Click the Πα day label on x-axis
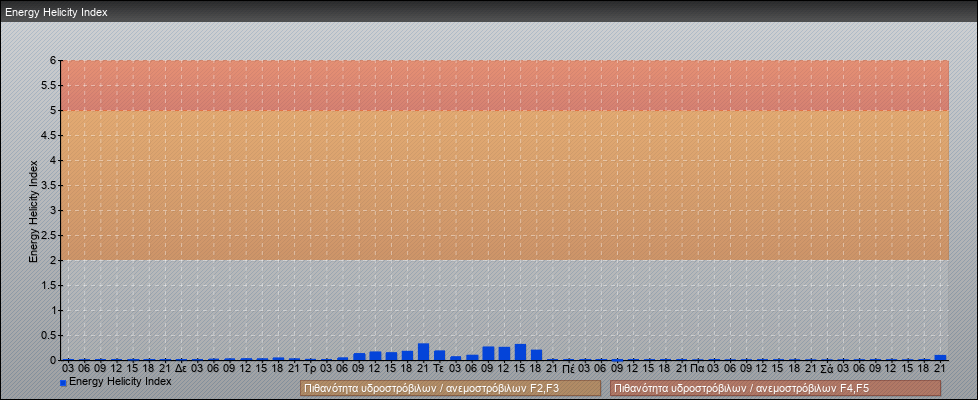This screenshot has height=400, width=978. tap(697, 368)
